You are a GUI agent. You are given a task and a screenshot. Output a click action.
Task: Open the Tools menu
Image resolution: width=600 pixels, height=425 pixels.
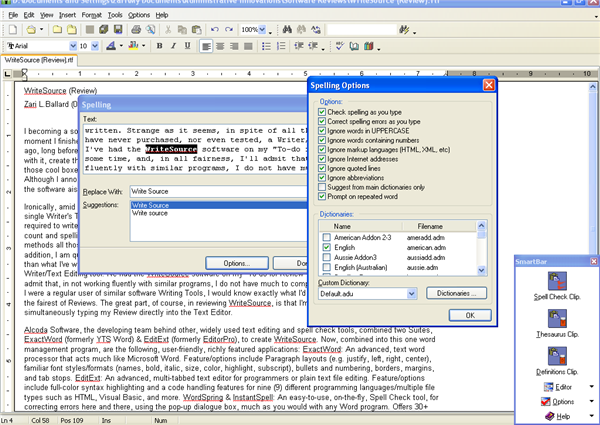[115, 15]
